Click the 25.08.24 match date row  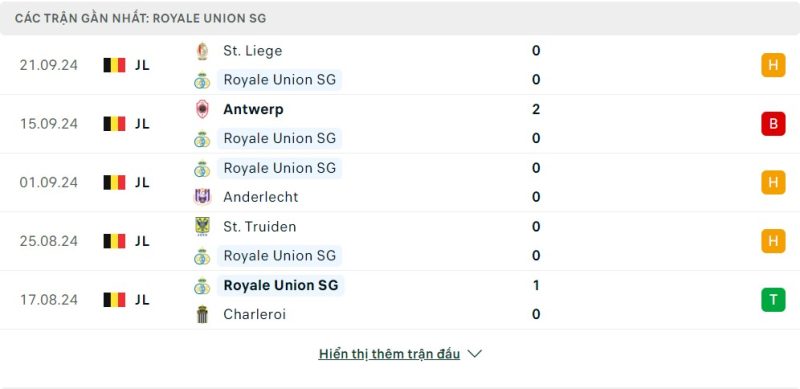tap(400, 241)
